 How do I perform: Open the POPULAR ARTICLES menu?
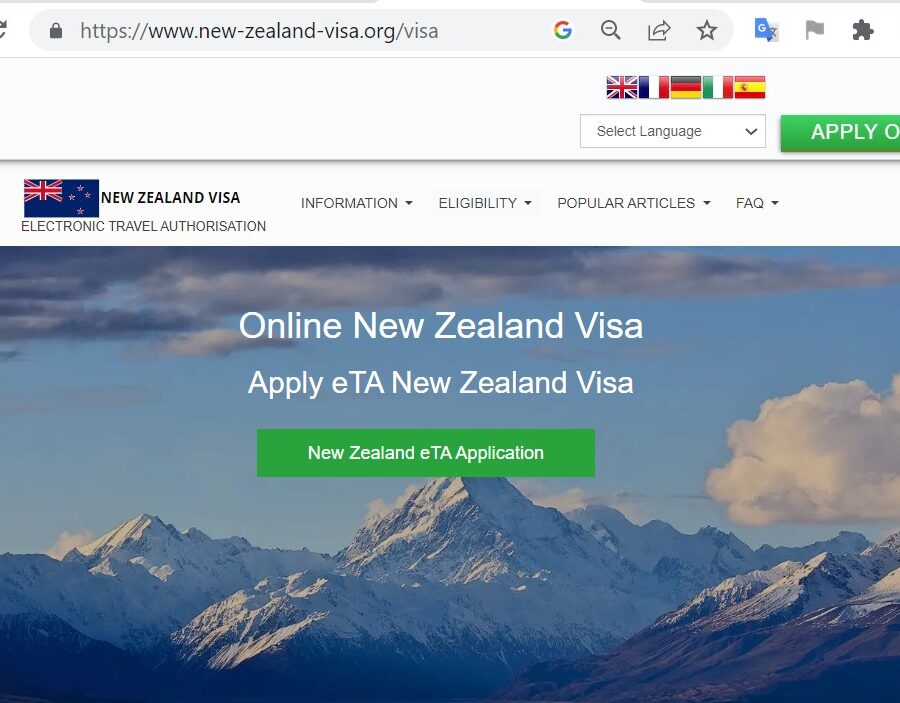634,203
